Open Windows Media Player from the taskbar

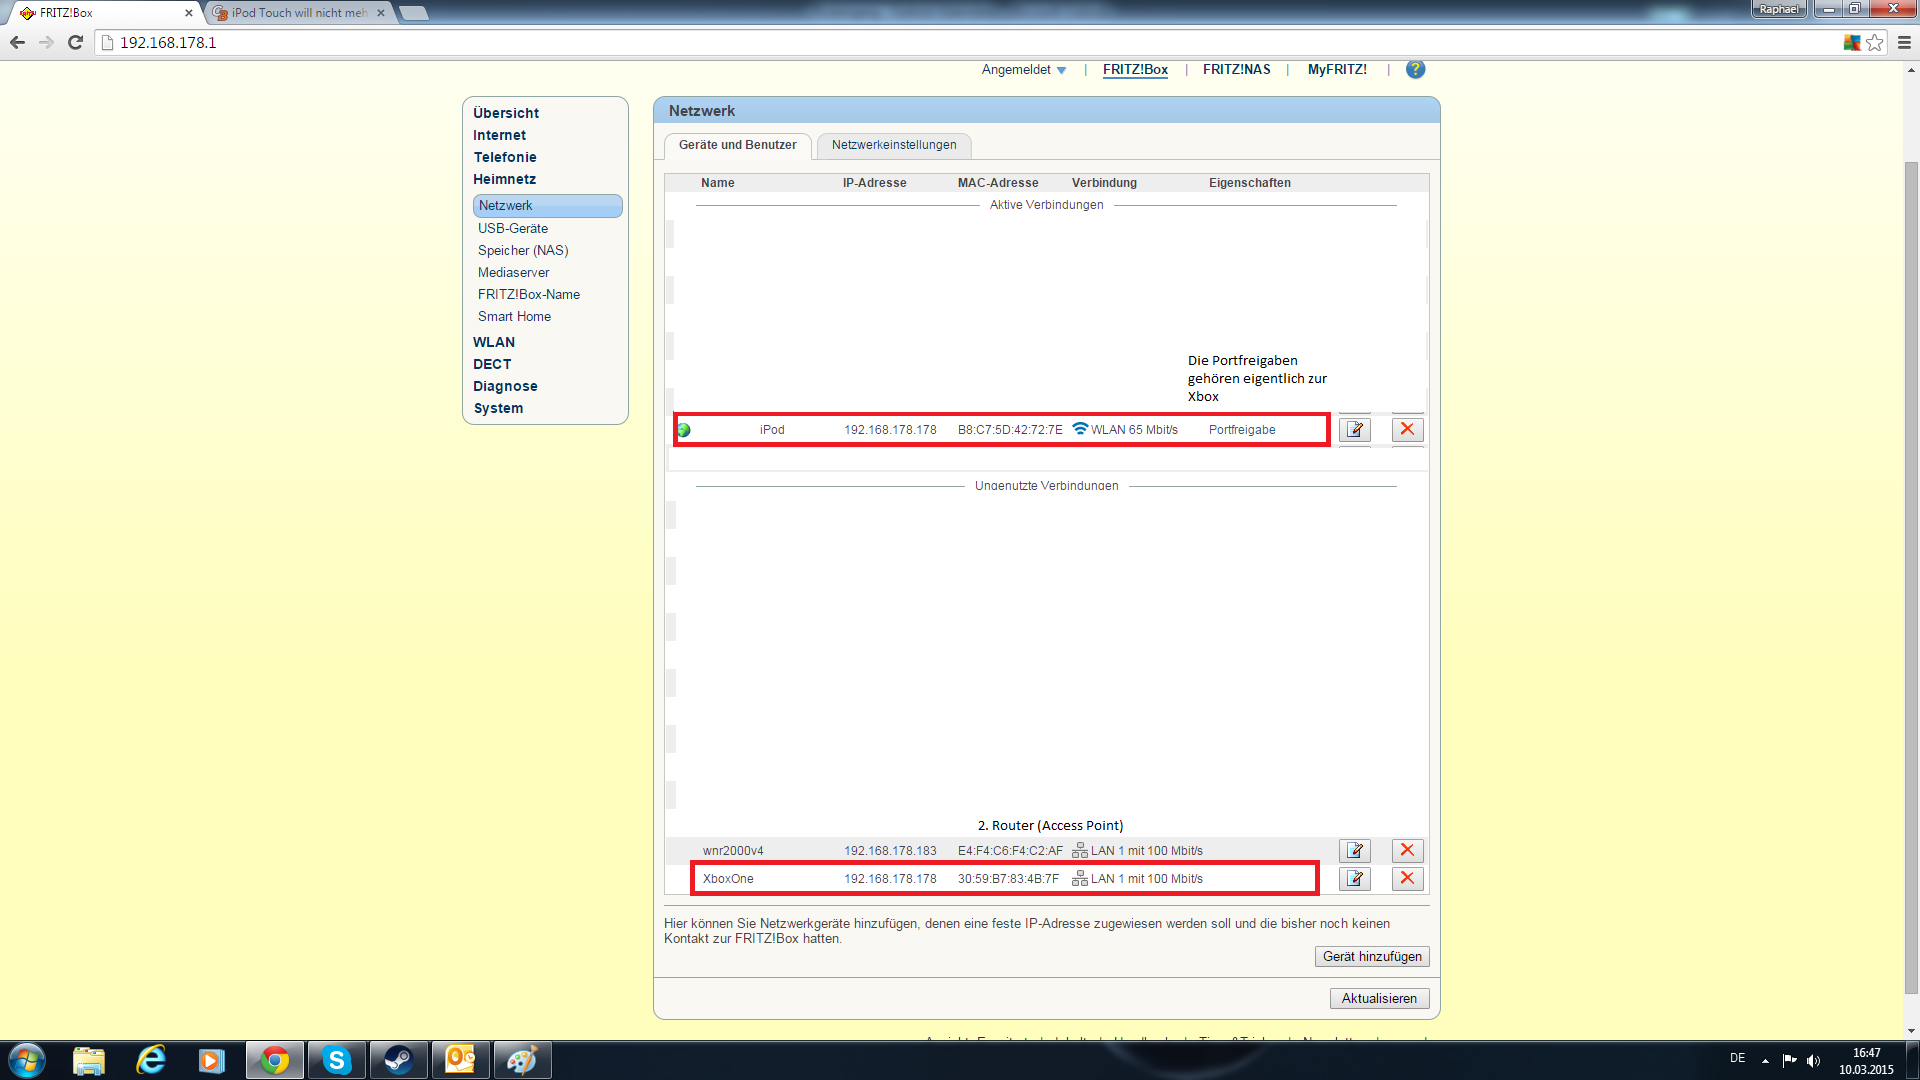pos(213,1060)
